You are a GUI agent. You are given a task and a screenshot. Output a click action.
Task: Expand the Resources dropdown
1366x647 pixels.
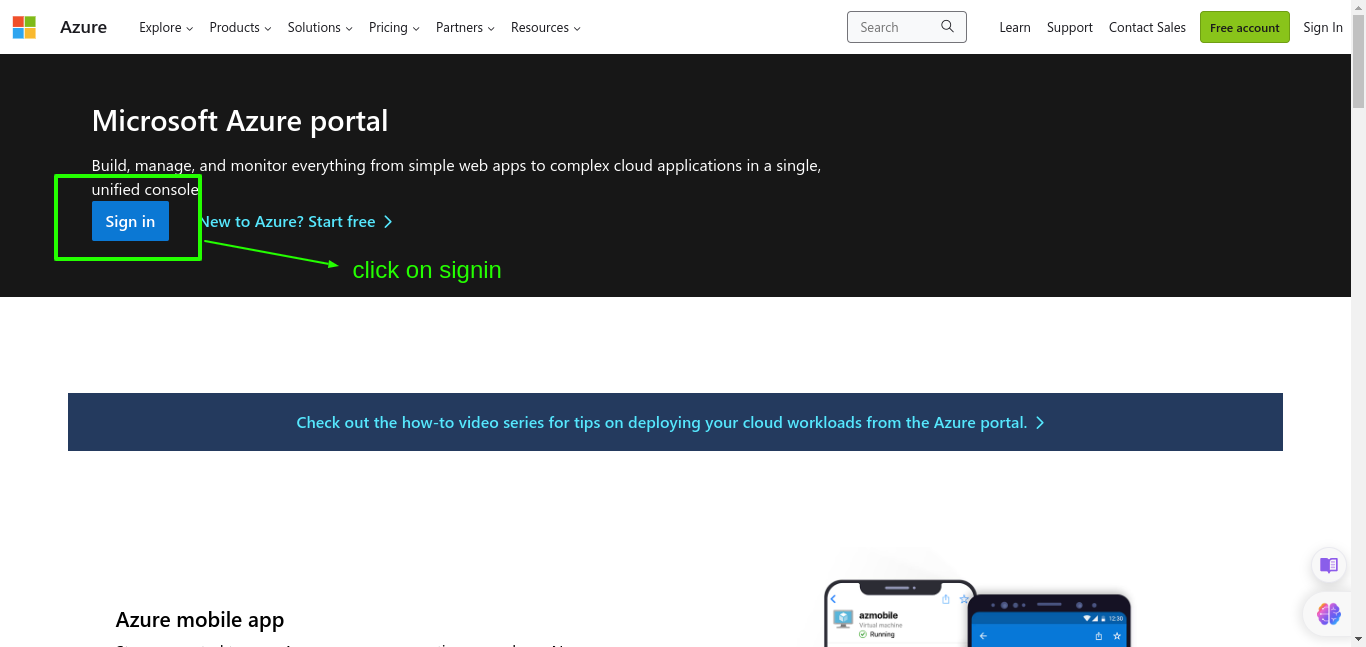pyautogui.click(x=545, y=28)
